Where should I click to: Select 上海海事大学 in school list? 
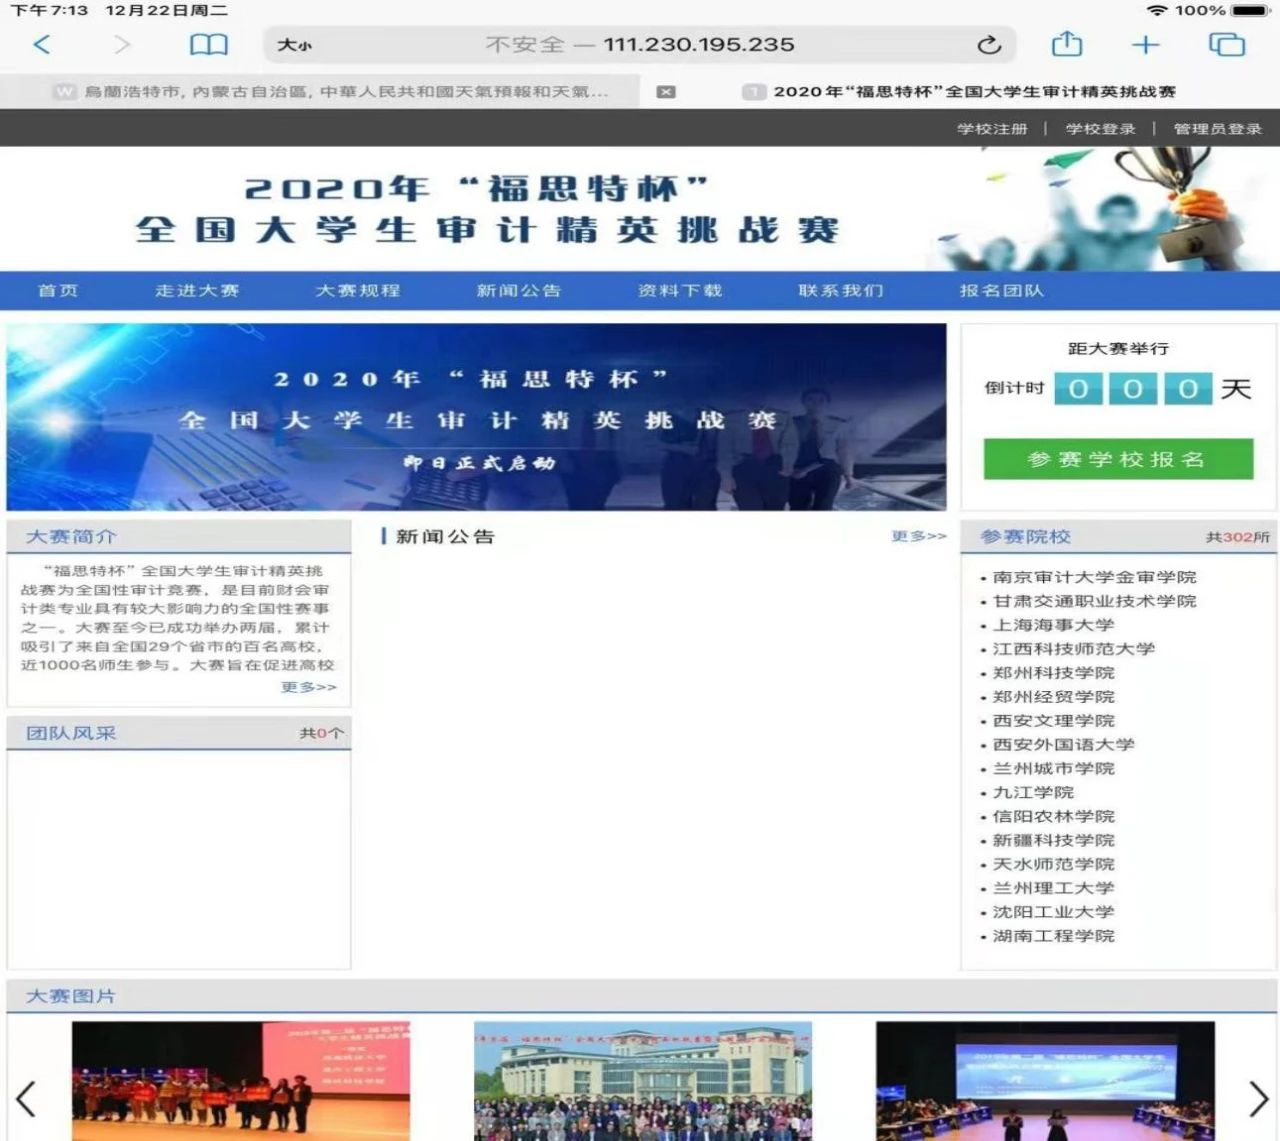pos(1053,626)
